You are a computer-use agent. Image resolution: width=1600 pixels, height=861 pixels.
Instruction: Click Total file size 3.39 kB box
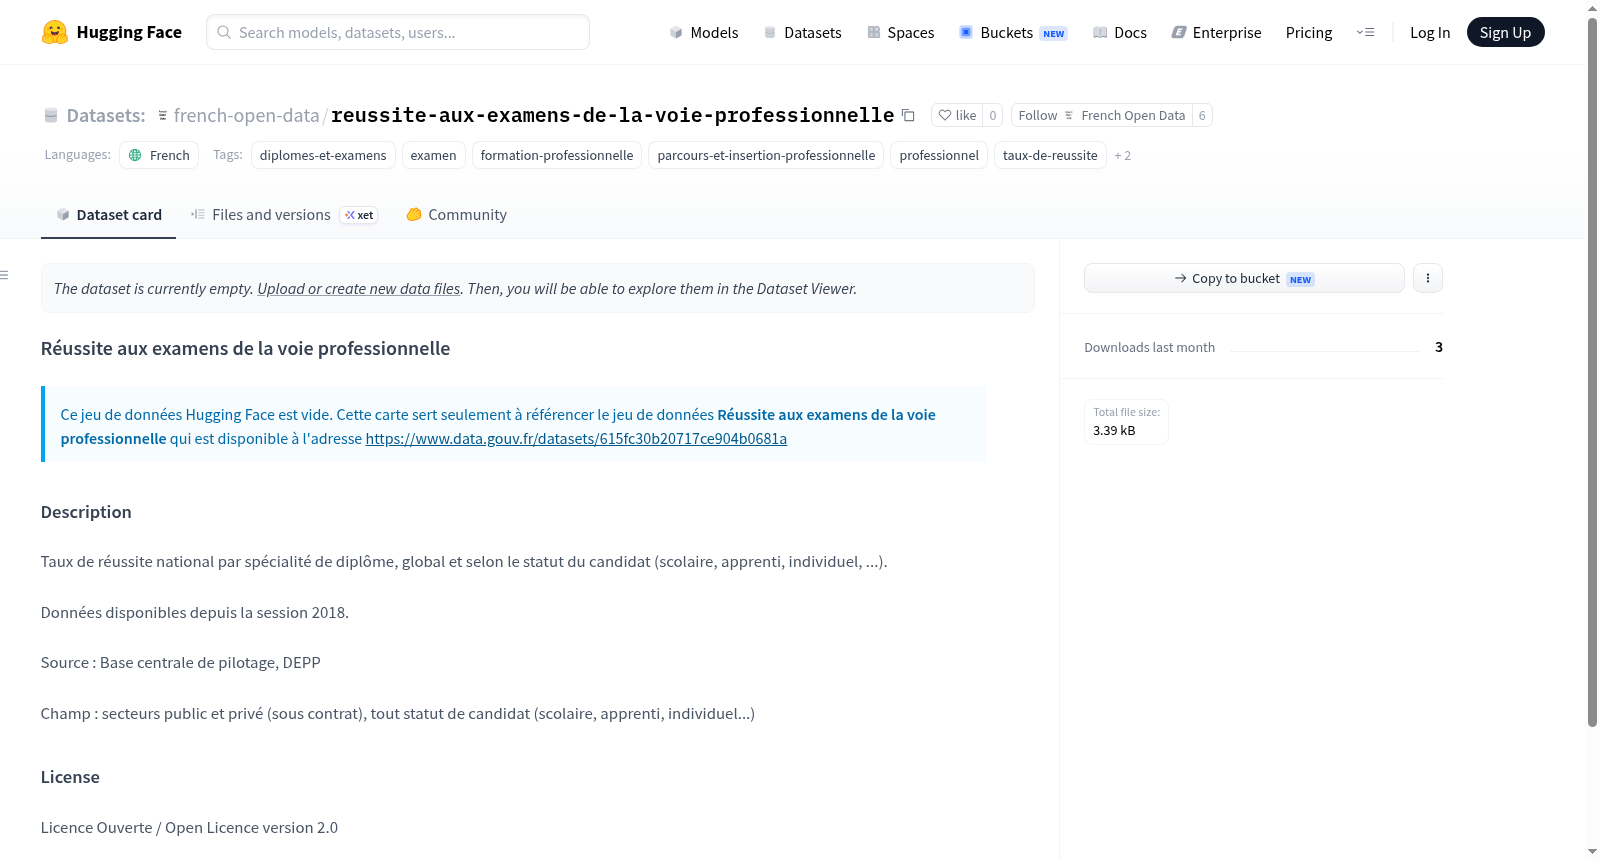[1126, 422]
